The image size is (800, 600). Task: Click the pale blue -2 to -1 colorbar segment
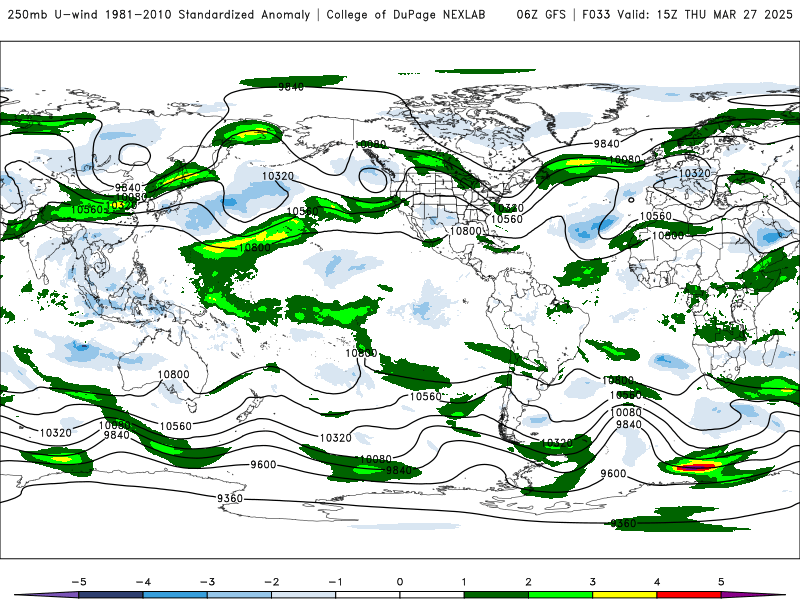tap(304, 595)
